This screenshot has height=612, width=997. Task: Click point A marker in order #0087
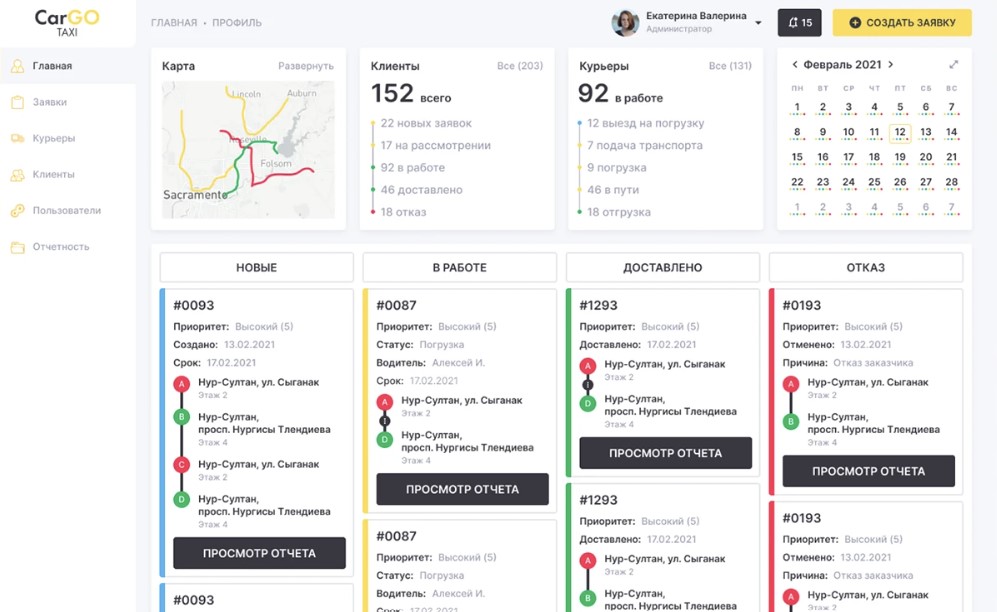[x=385, y=402]
